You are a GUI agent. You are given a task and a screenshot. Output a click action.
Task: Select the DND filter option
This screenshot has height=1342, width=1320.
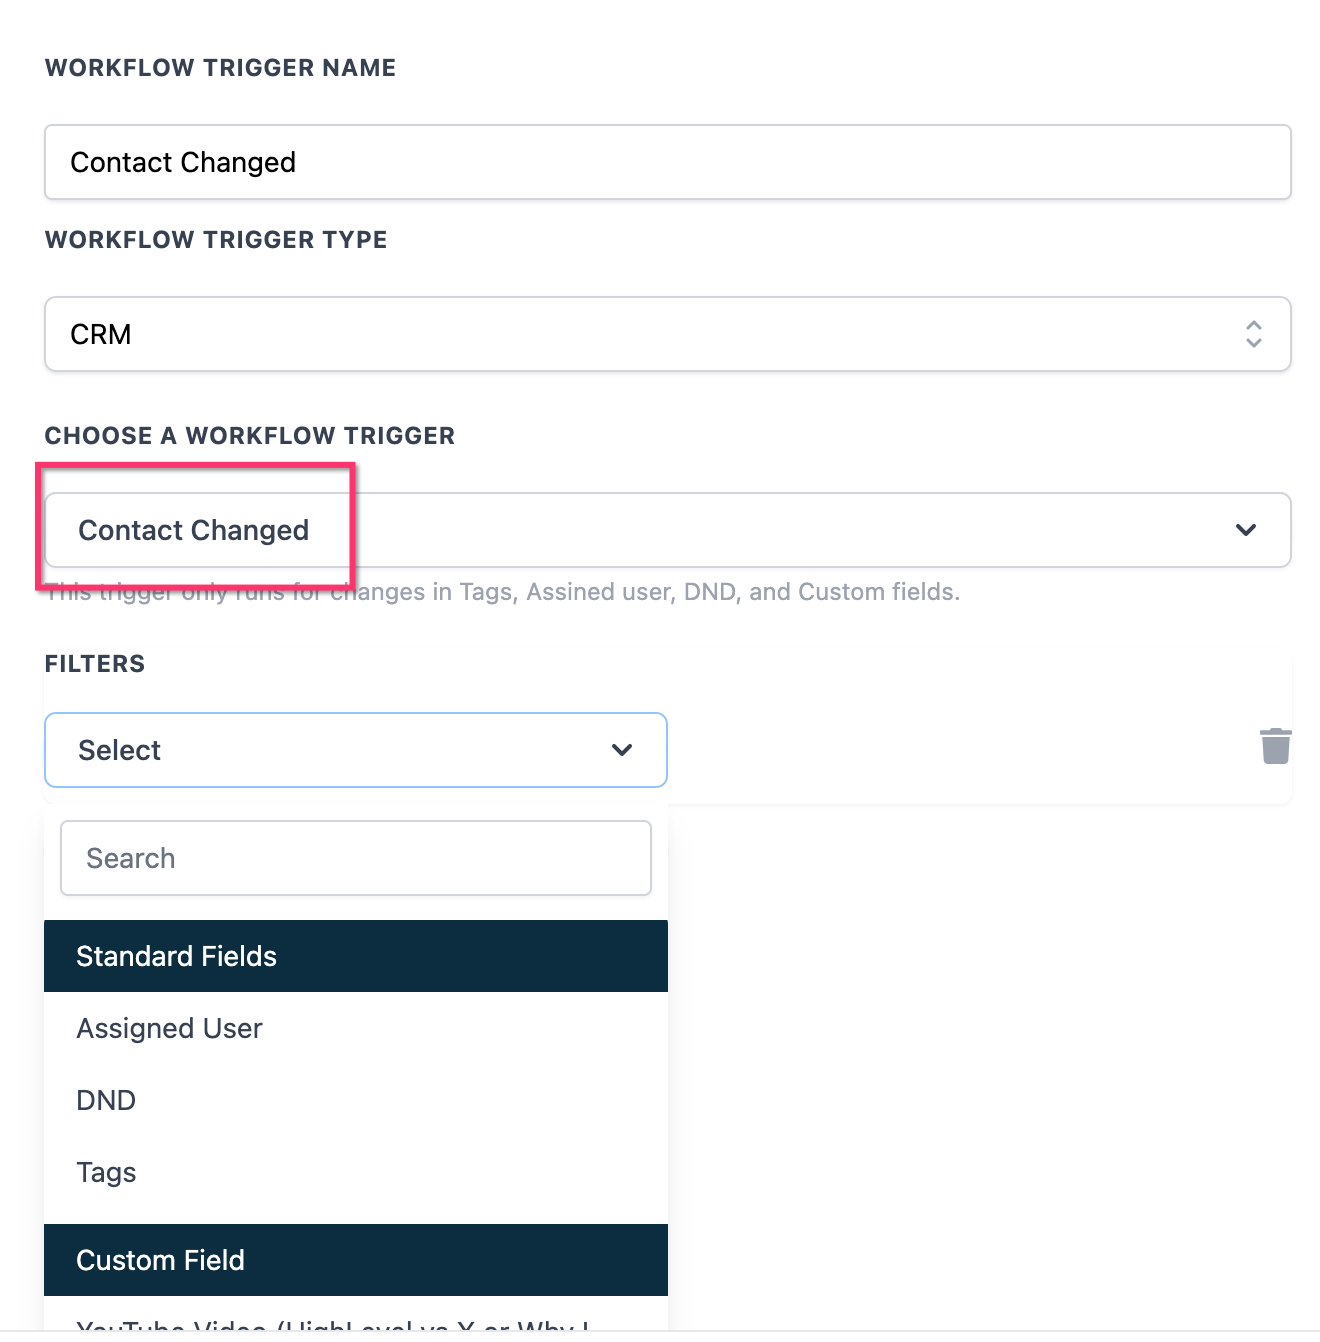[106, 1100]
